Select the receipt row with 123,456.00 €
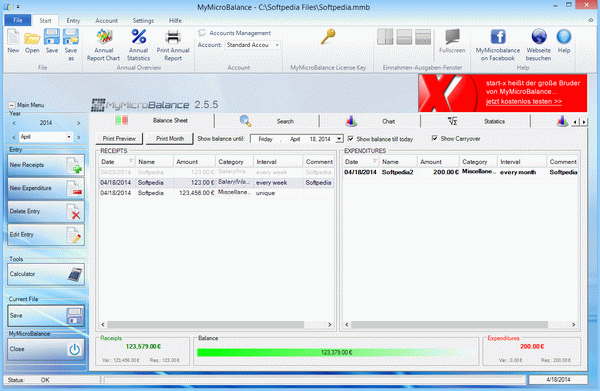The height and width of the screenshot is (391, 600). click(216, 193)
